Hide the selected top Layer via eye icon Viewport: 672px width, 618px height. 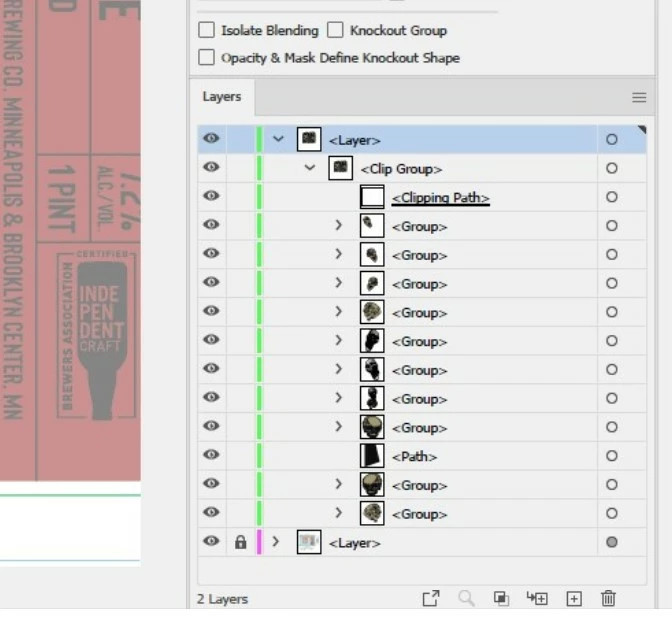tap(211, 138)
